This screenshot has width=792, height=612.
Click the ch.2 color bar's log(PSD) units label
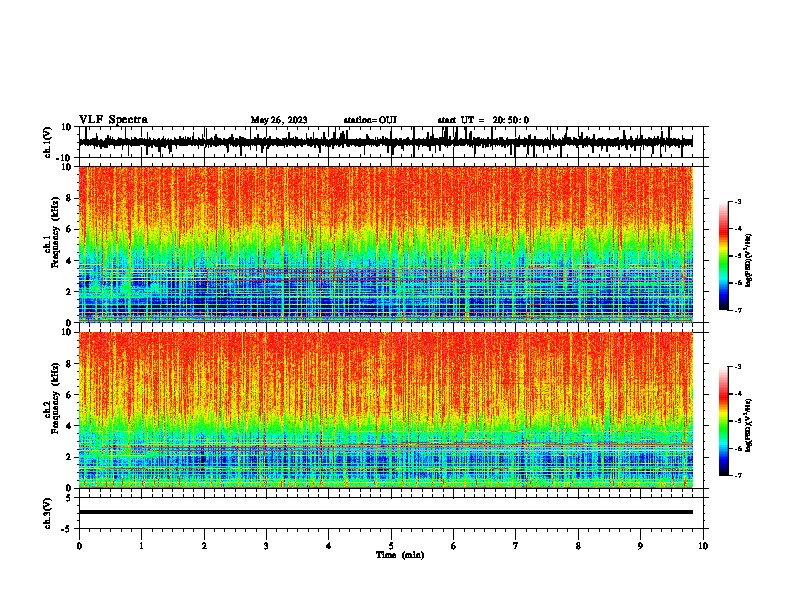pos(749,425)
